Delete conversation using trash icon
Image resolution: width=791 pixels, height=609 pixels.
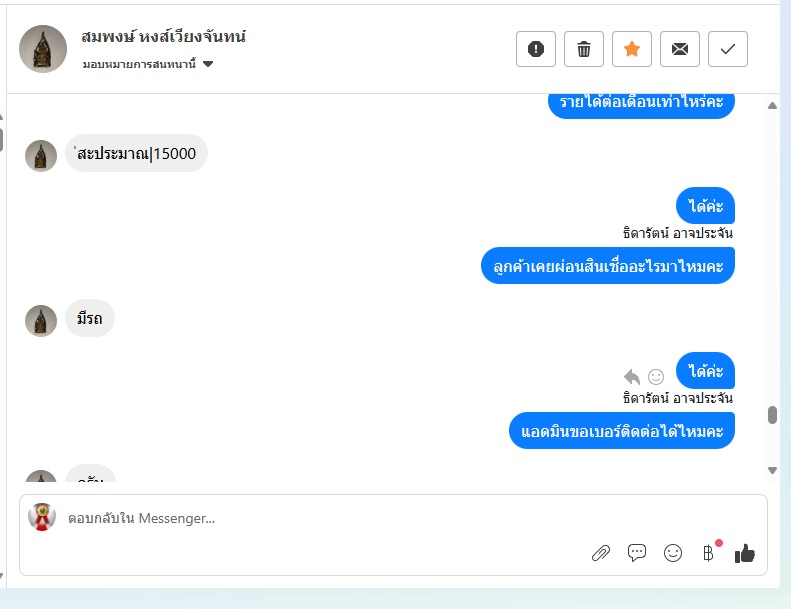pos(584,49)
